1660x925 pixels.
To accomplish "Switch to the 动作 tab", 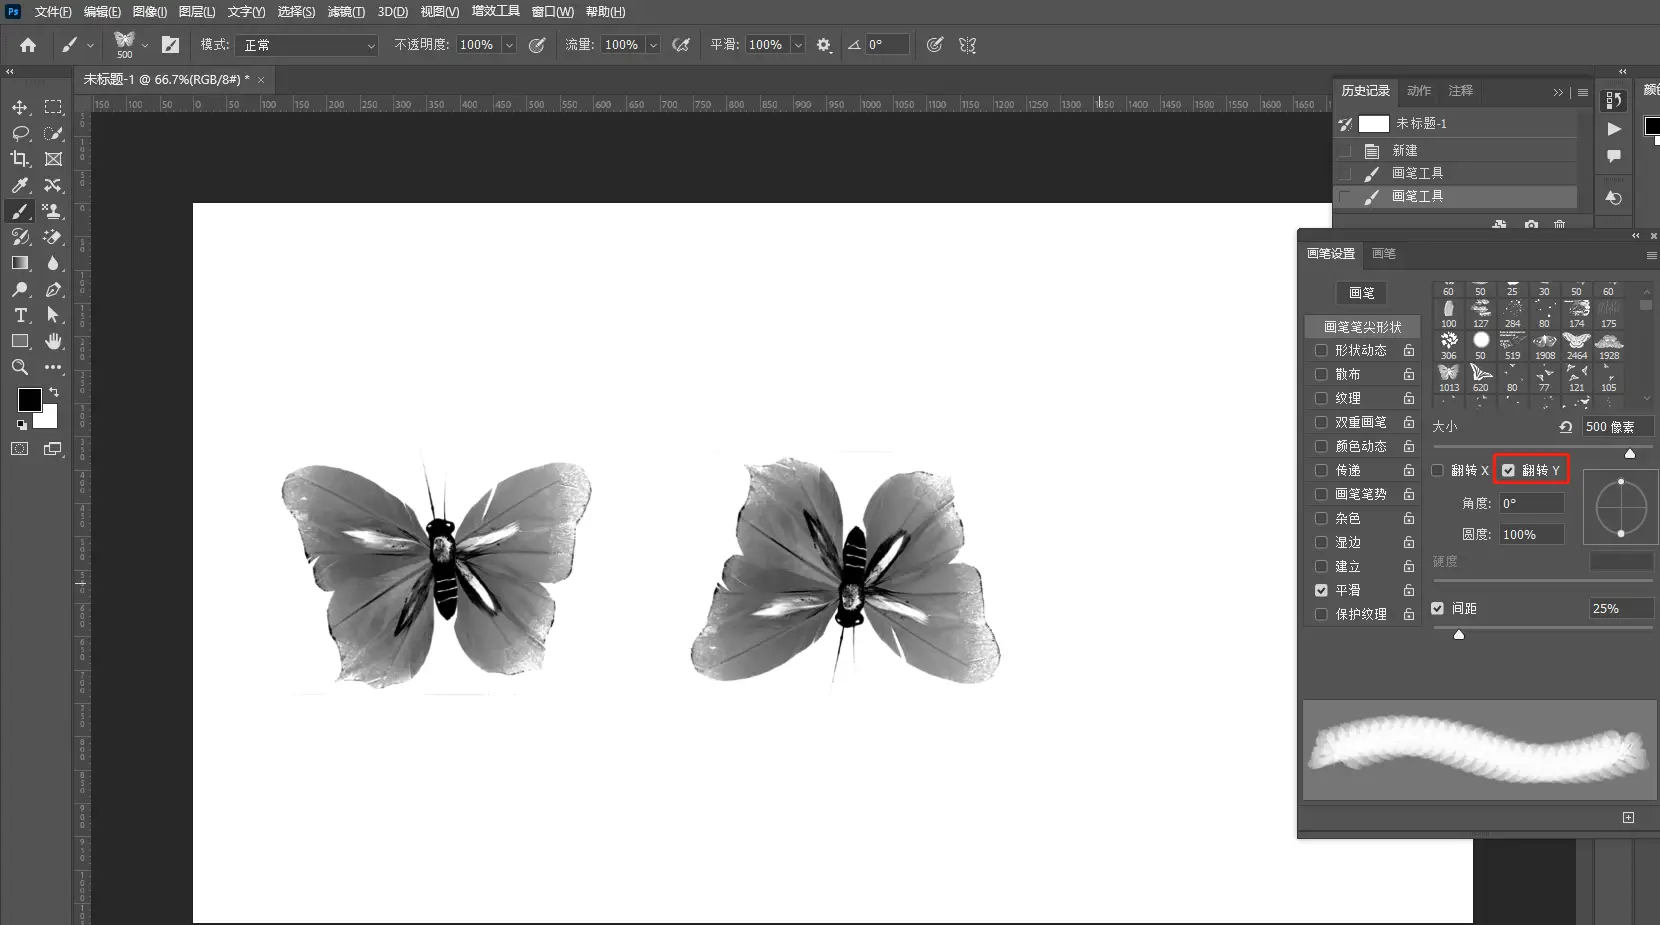I will tap(1418, 91).
